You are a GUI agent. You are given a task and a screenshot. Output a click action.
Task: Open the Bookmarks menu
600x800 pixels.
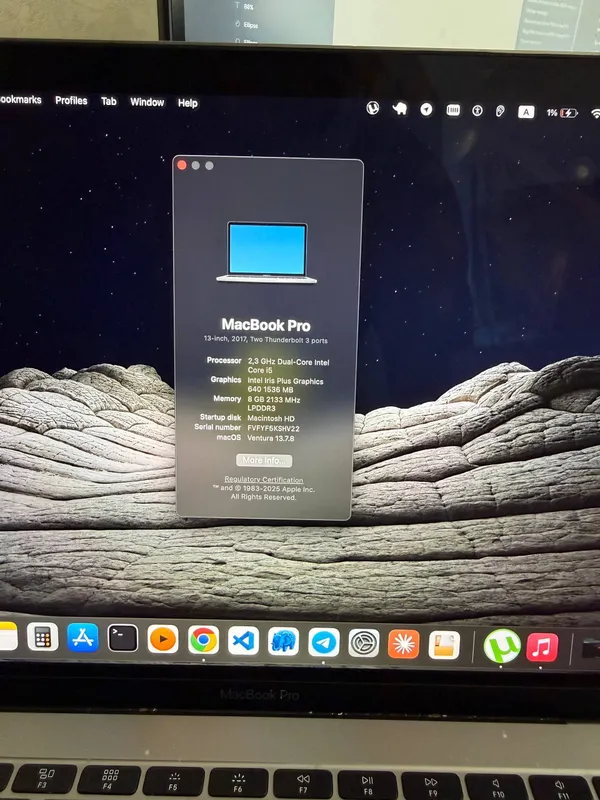[20, 99]
